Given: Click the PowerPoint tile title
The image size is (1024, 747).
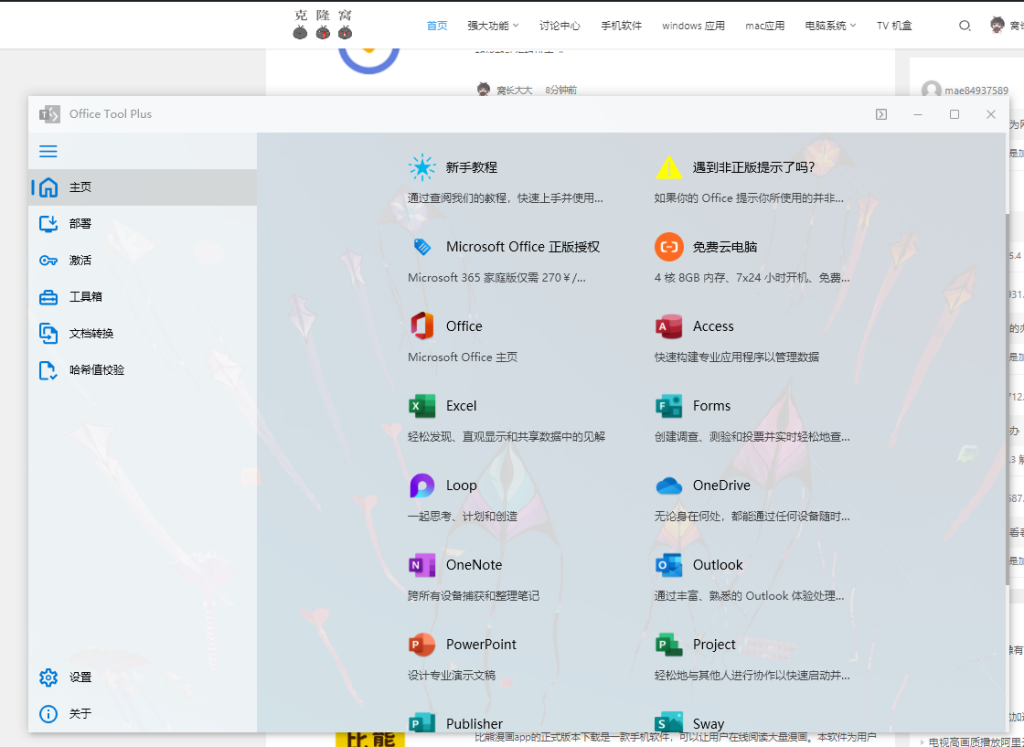Looking at the screenshot, I should tap(481, 645).
